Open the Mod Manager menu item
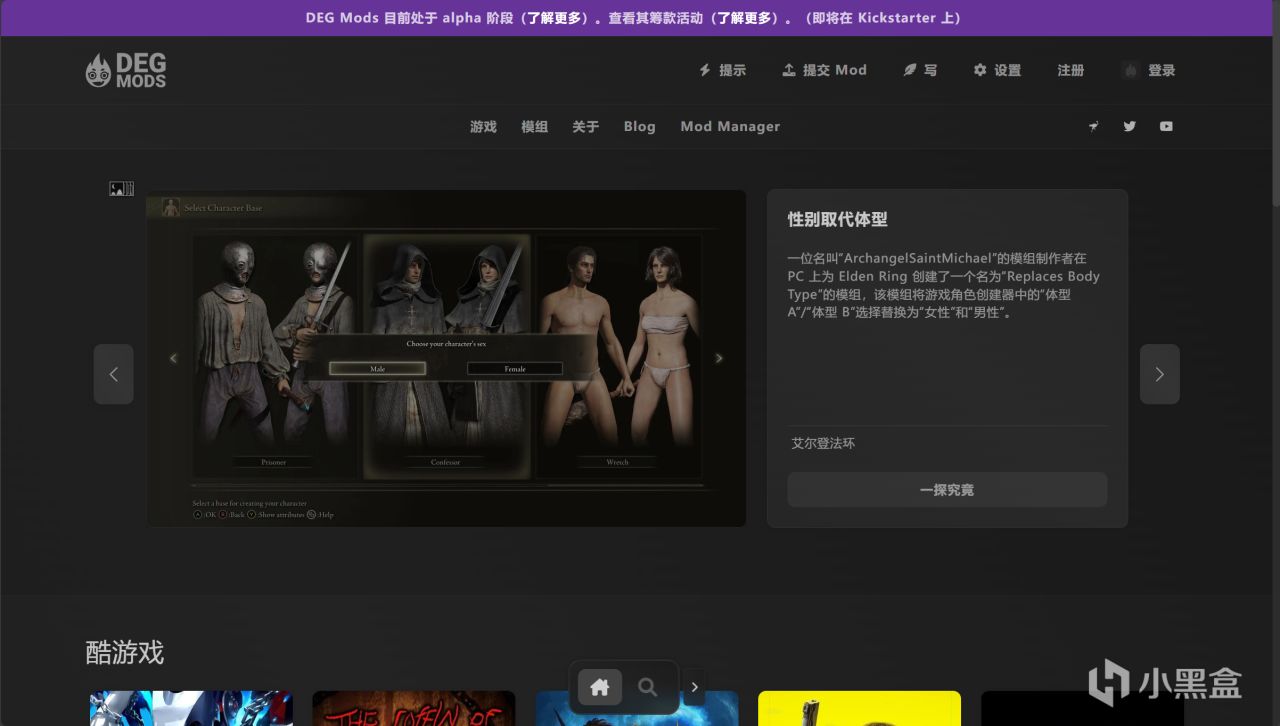The height and width of the screenshot is (726, 1280). click(730, 126)
